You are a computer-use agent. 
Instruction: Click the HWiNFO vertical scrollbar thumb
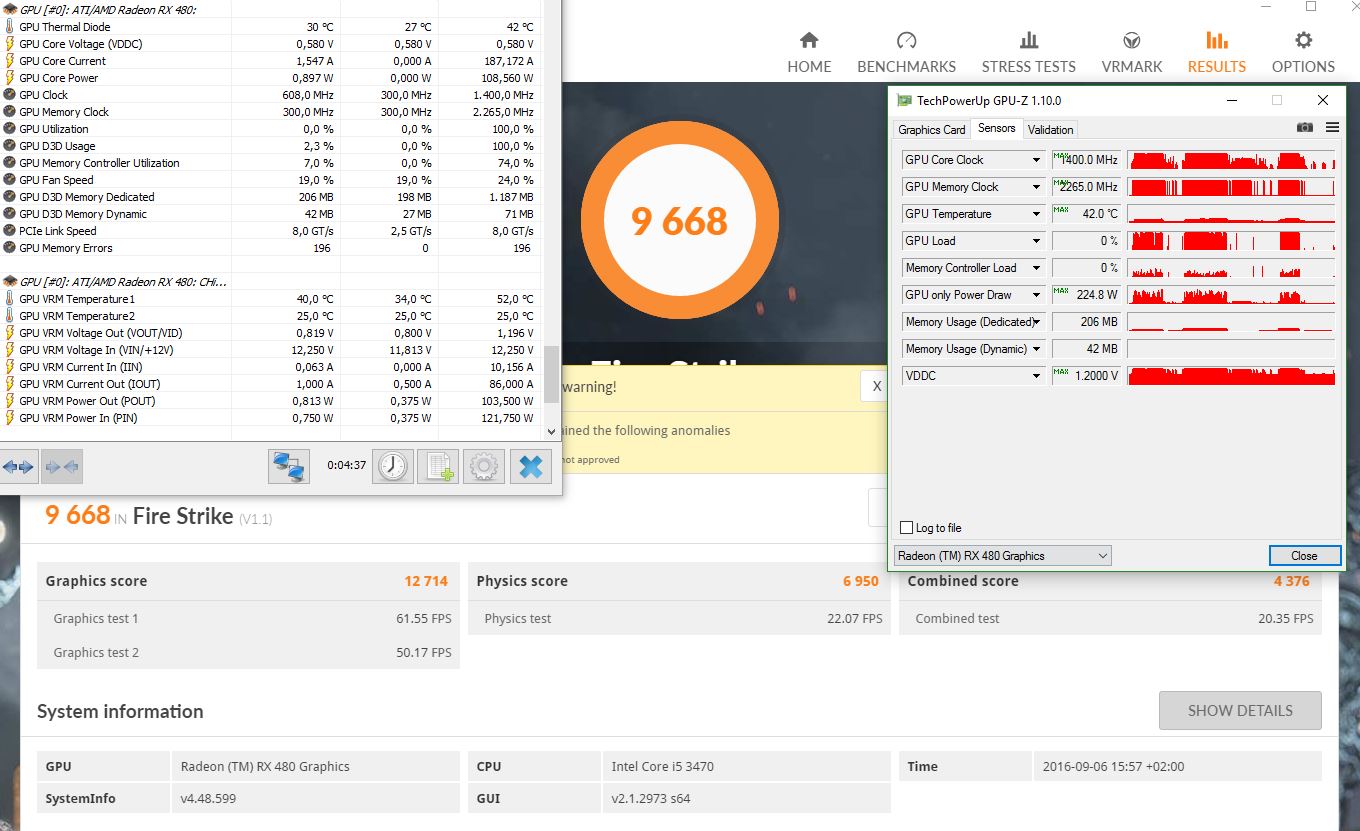[551, 375]
